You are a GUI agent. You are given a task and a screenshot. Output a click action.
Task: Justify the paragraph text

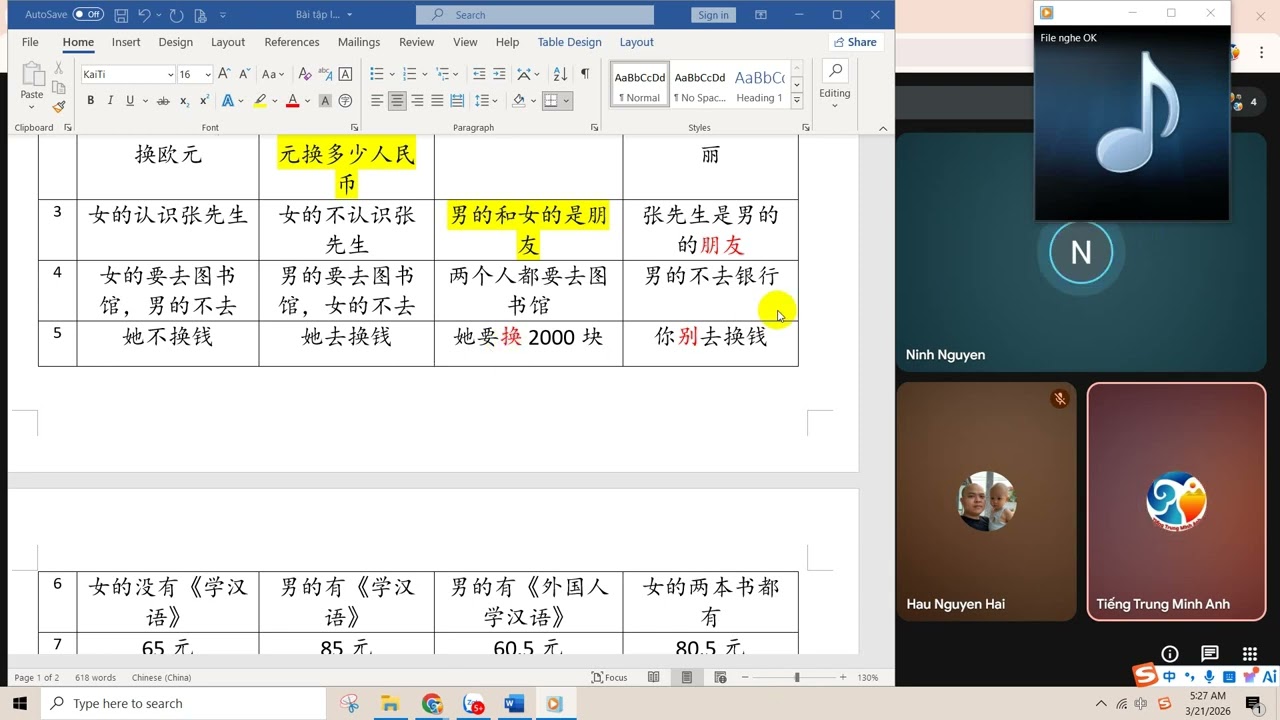coord(437,100)
